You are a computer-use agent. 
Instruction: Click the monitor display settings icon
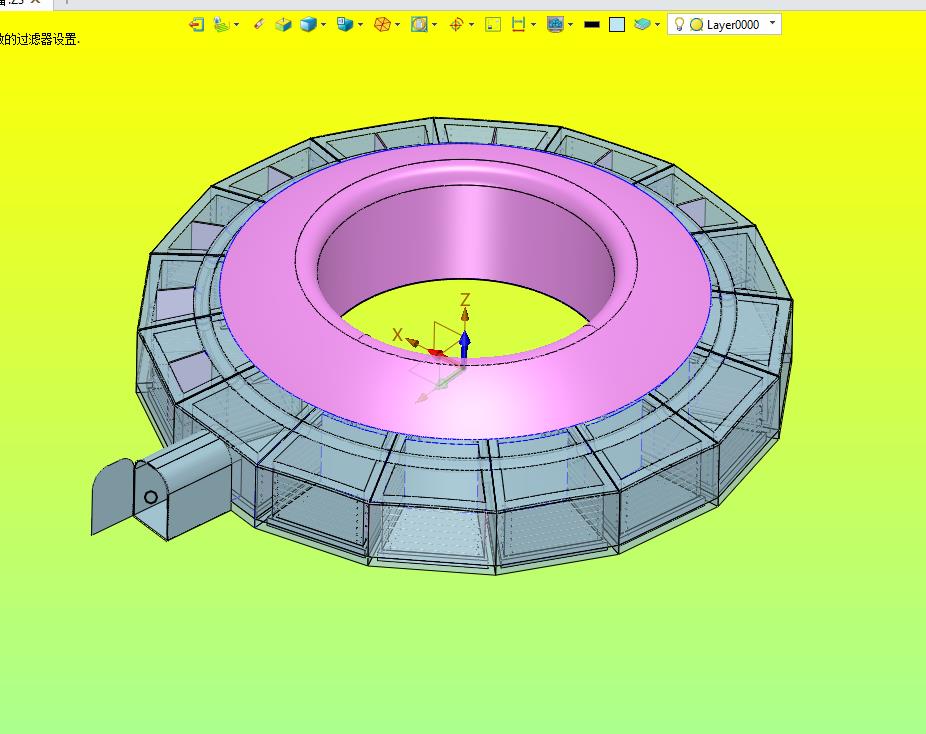pyautogui.click(x=555, y=25)
